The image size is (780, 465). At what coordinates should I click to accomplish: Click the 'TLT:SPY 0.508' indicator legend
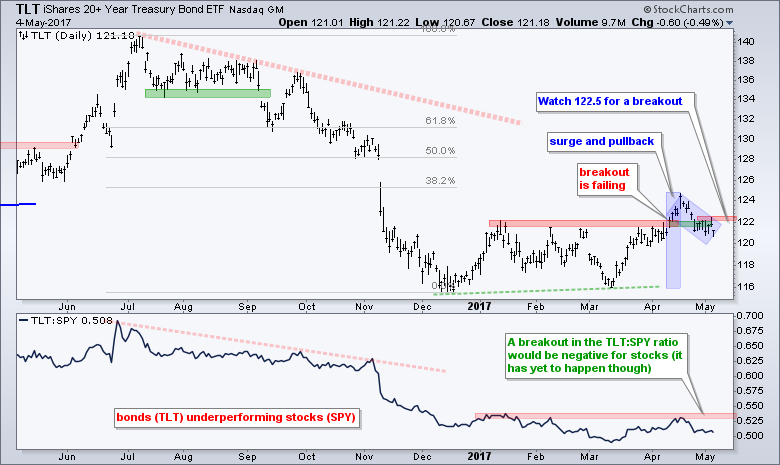pyautogui.click(x=65, y=321)
